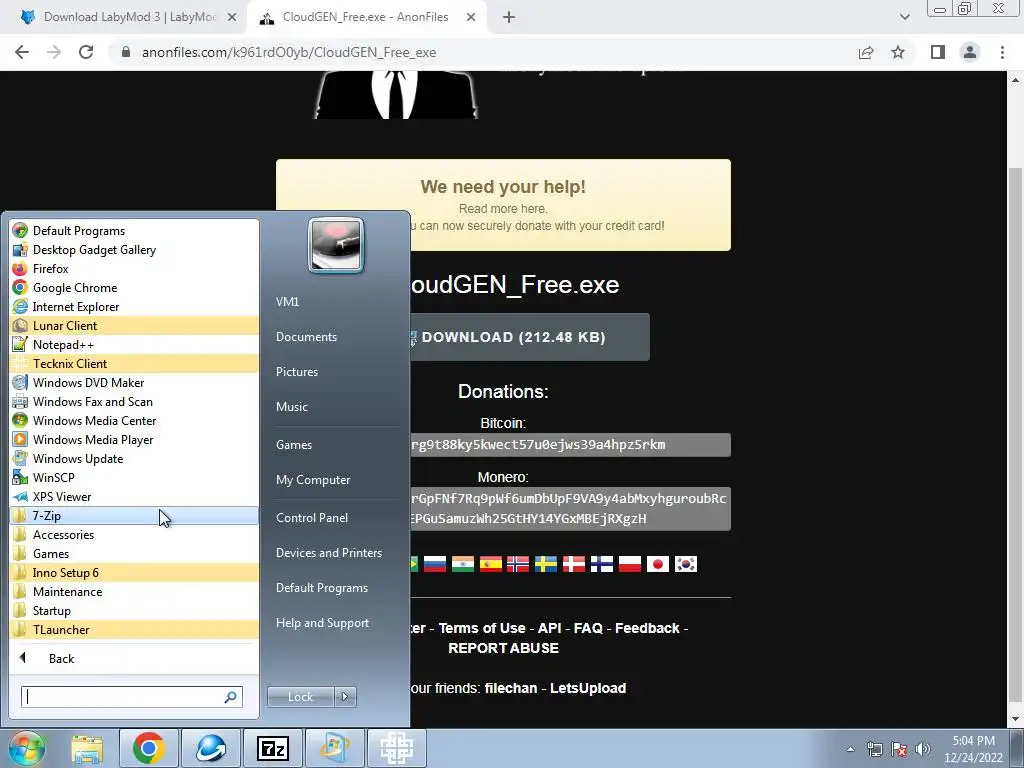This screenshot has width=1024, height=768.
Task: Expand the Accessories folder
Action: (135, 534)
